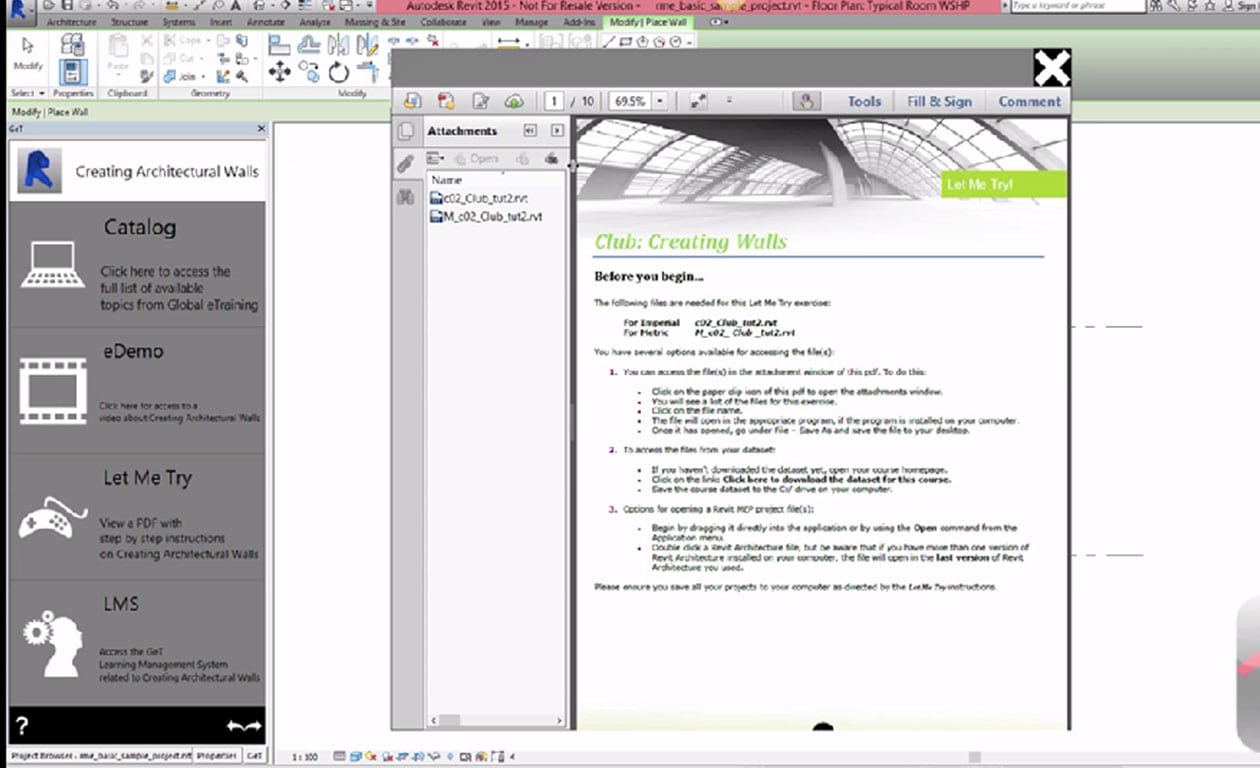The height and width of the screenshot is (768, 1260).
Task: Click the 1:100 view scale control
Action: (304, 757)
